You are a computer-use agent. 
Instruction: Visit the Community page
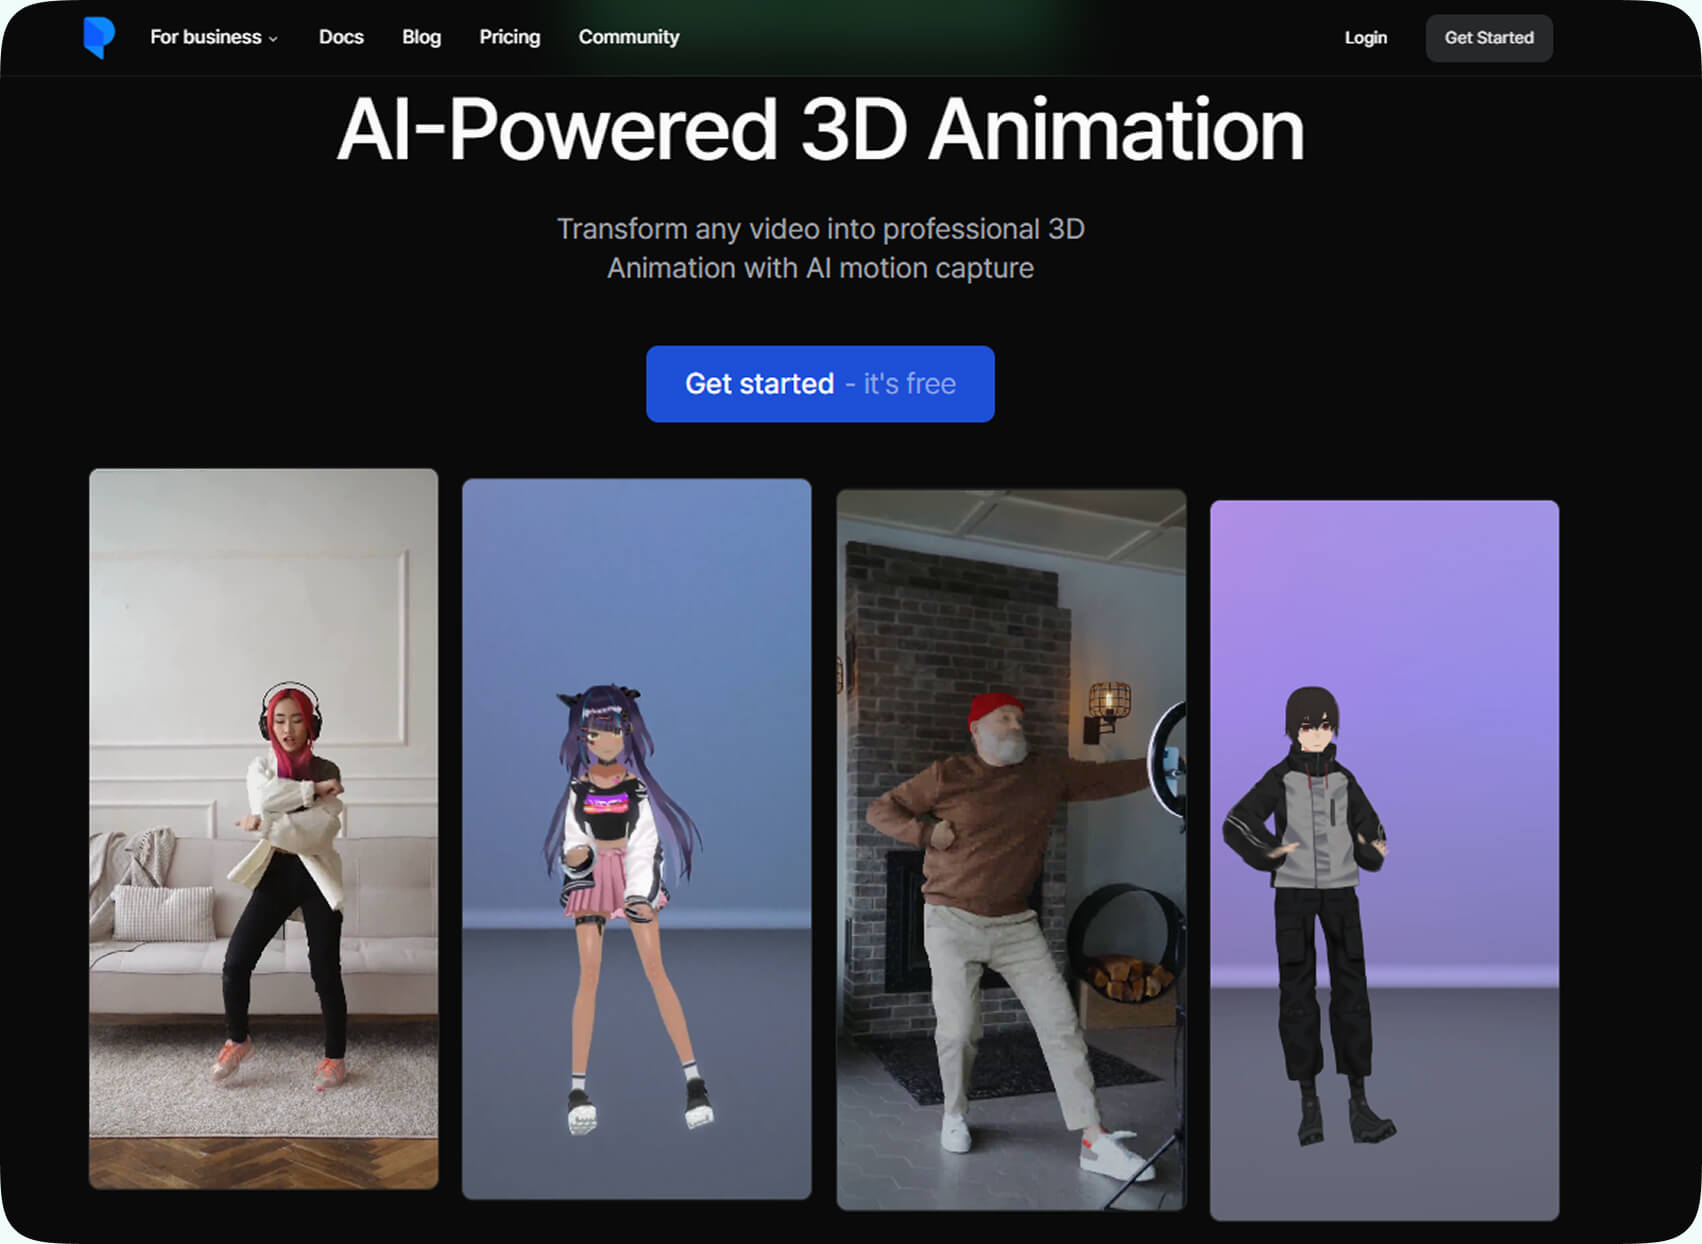click(628, 37)
